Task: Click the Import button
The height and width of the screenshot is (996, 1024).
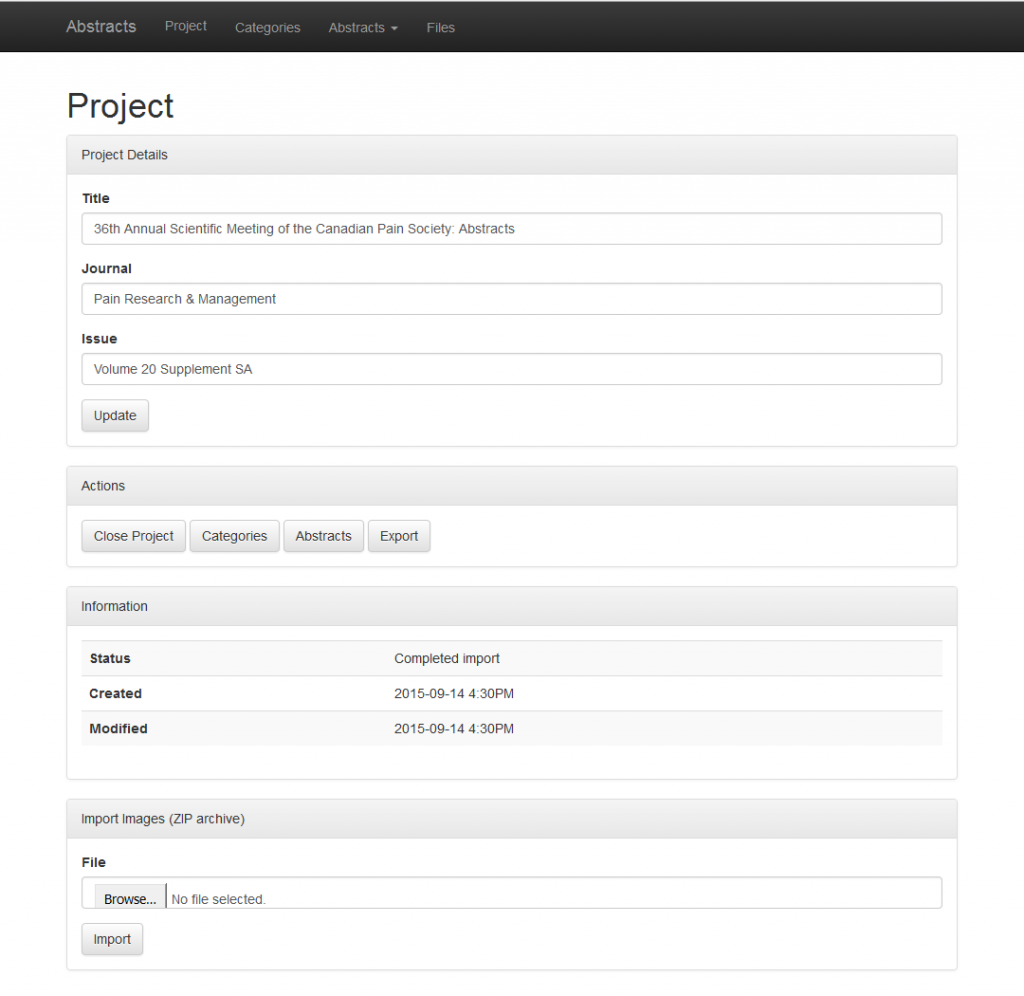Action: (x=112, y=939)
